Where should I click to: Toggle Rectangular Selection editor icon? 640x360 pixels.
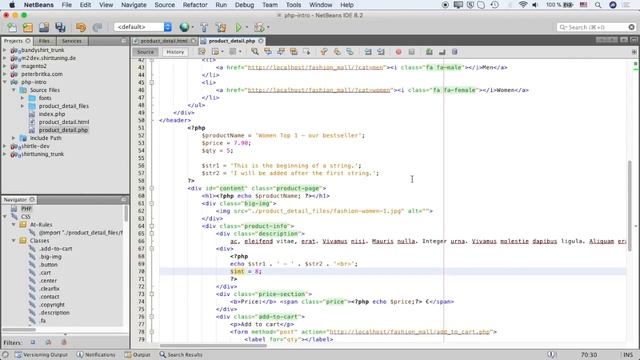click(x=307, y=52)
